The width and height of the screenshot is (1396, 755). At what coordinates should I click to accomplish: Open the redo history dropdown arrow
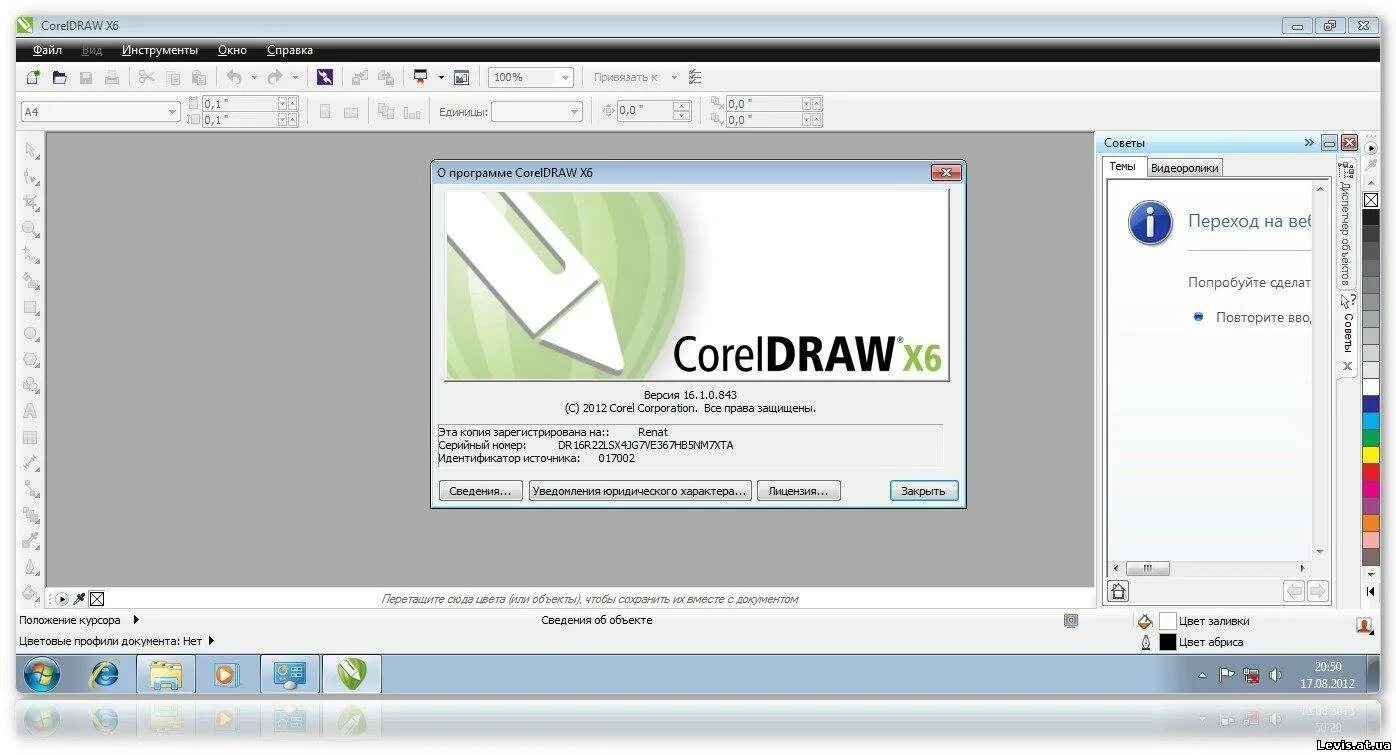coord(295,77)
